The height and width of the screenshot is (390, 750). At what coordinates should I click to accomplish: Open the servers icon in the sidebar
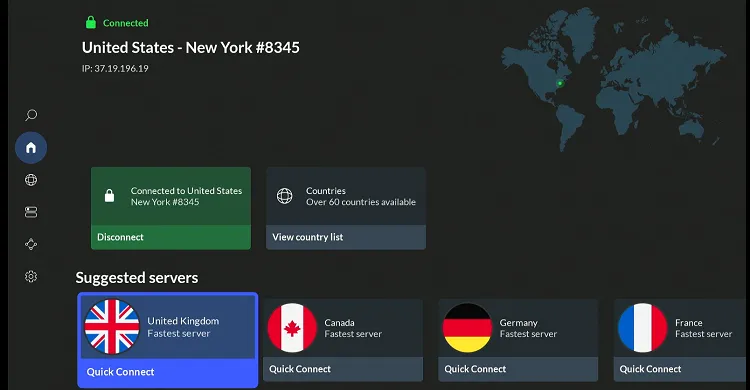31,212
